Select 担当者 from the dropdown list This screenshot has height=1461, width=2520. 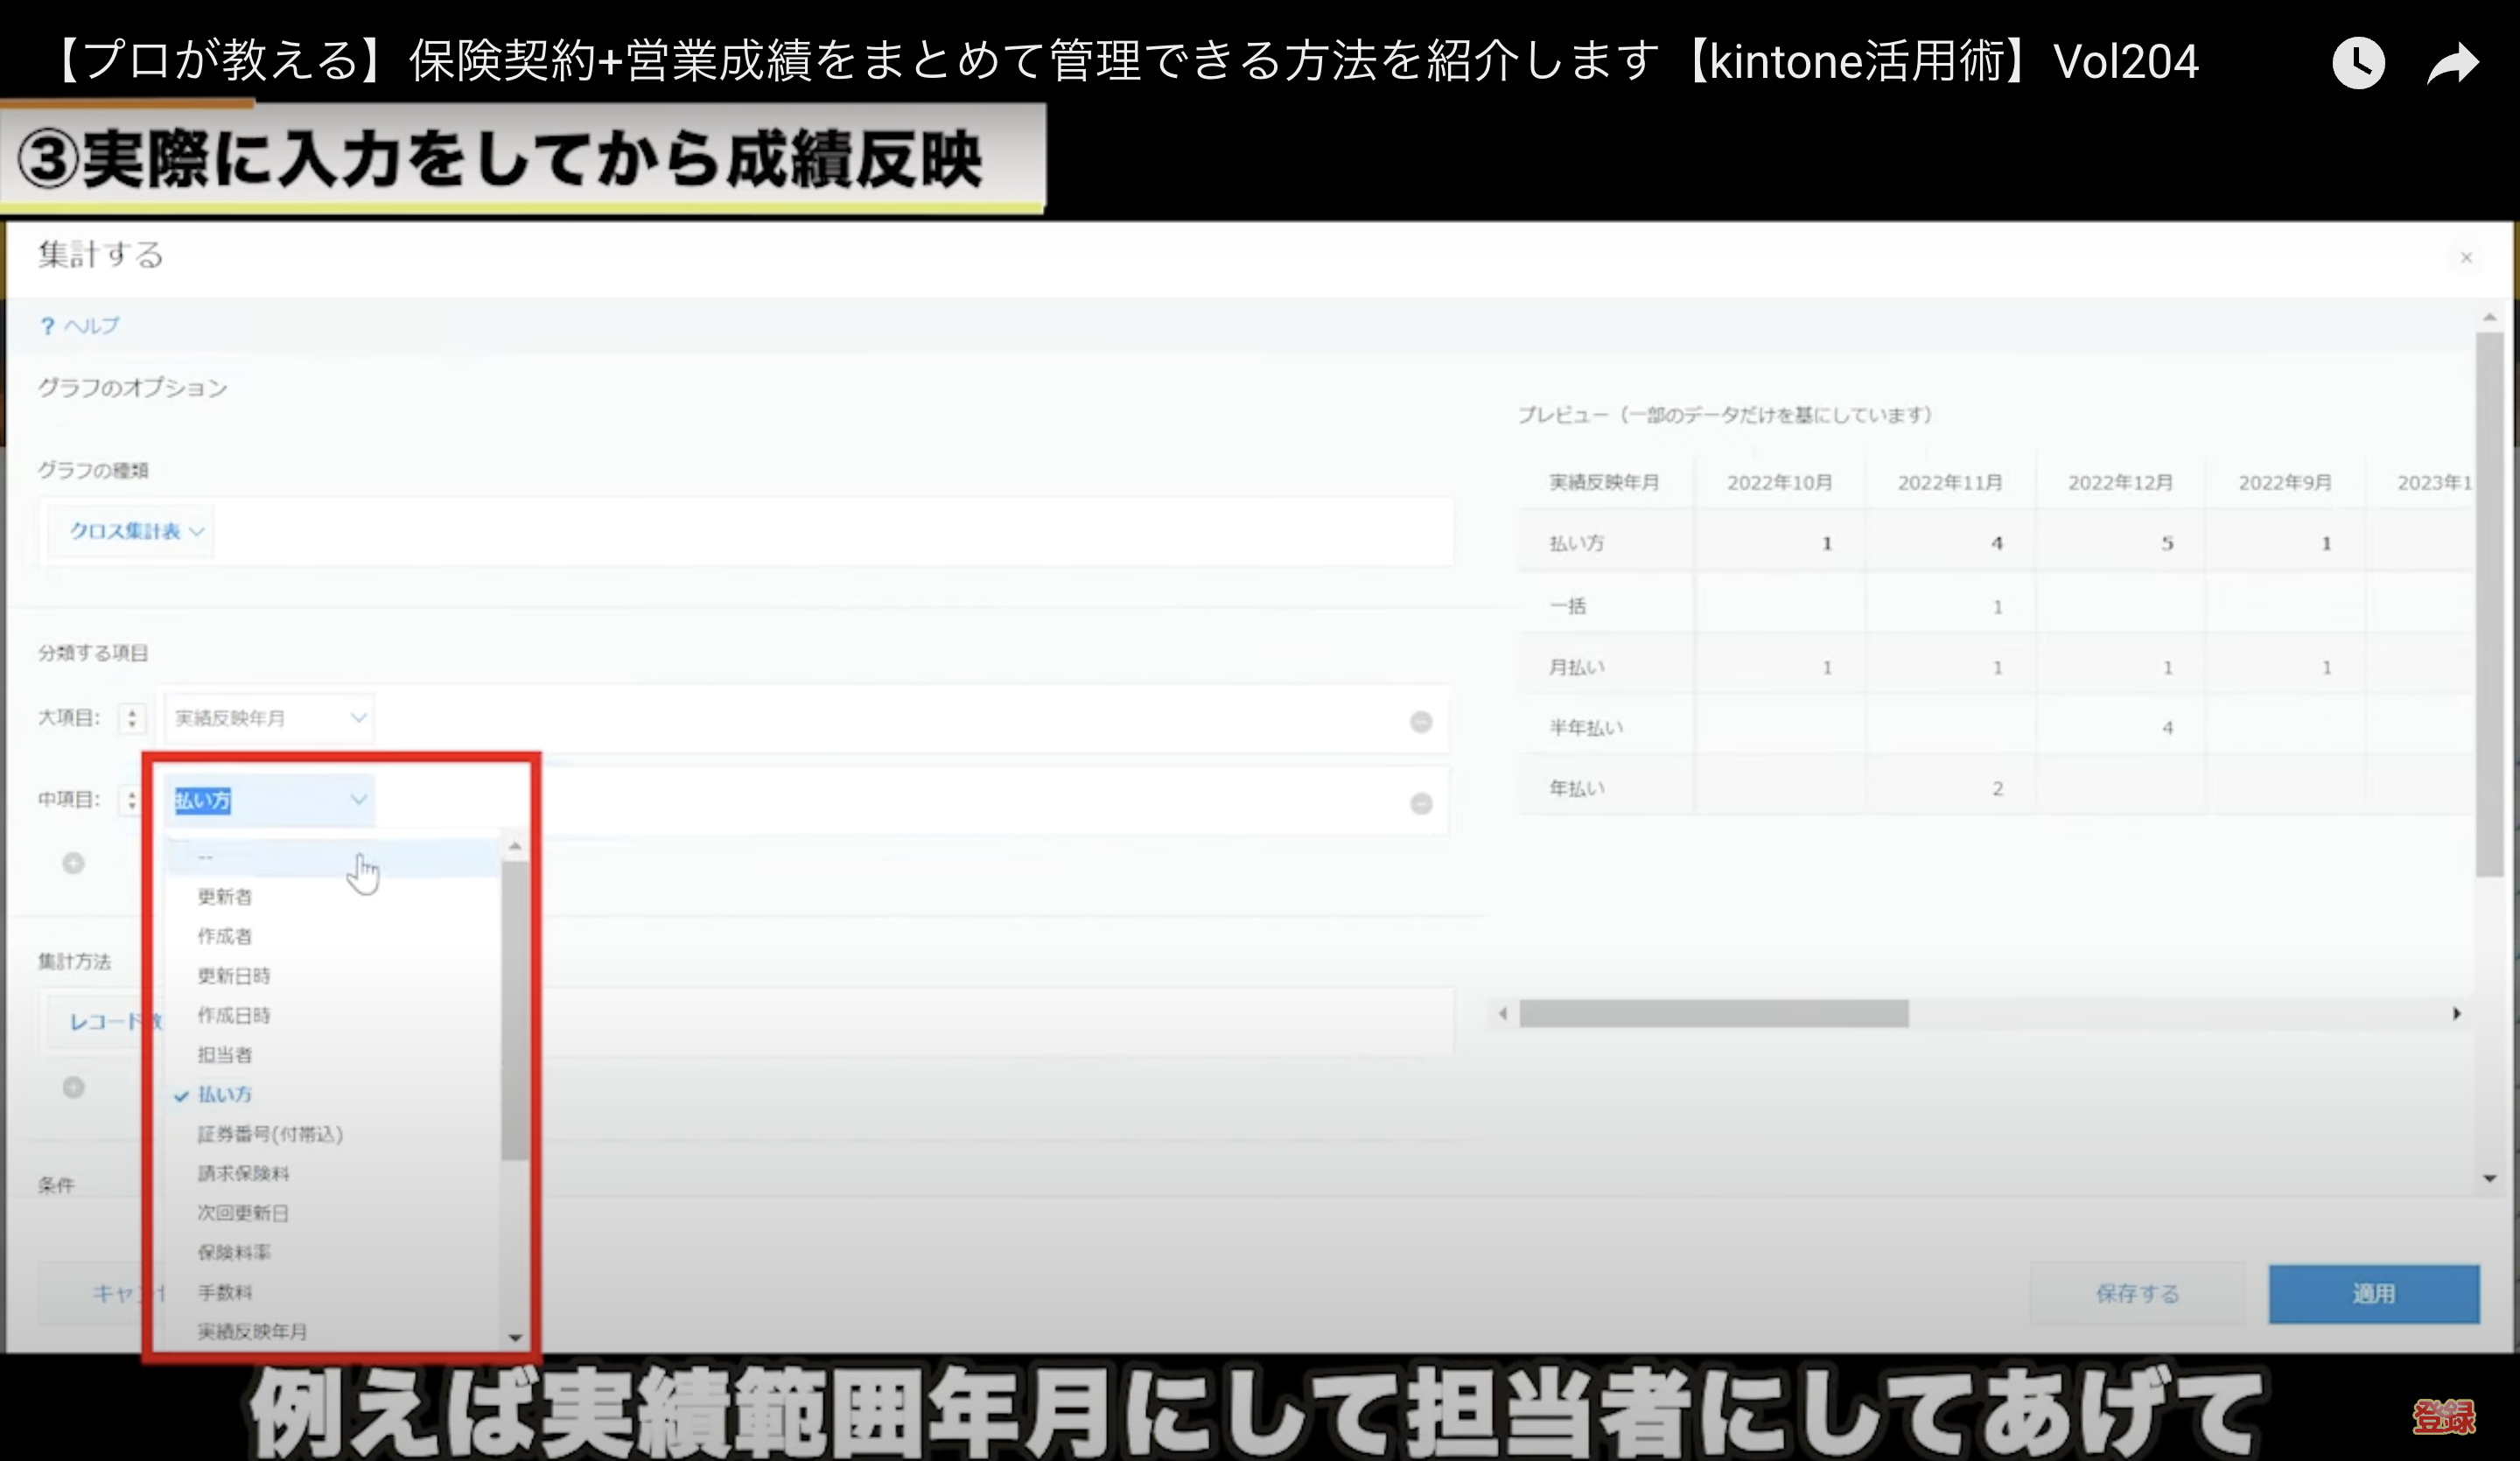click(225, 1054)
